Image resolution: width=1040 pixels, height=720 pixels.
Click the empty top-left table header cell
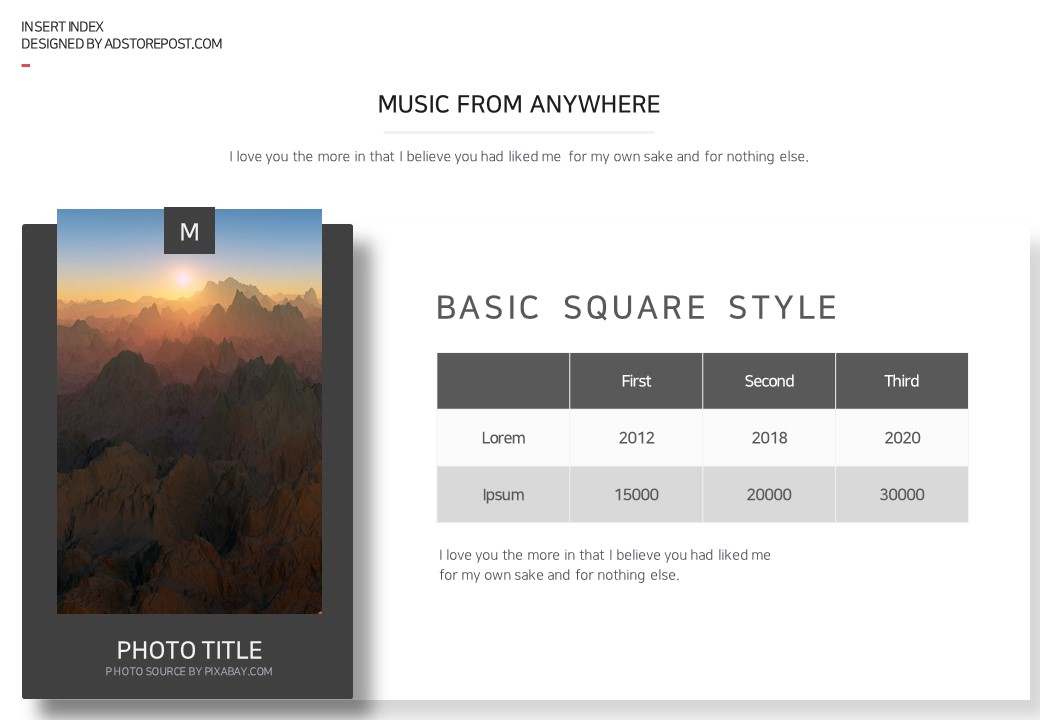tap(503, 381)
